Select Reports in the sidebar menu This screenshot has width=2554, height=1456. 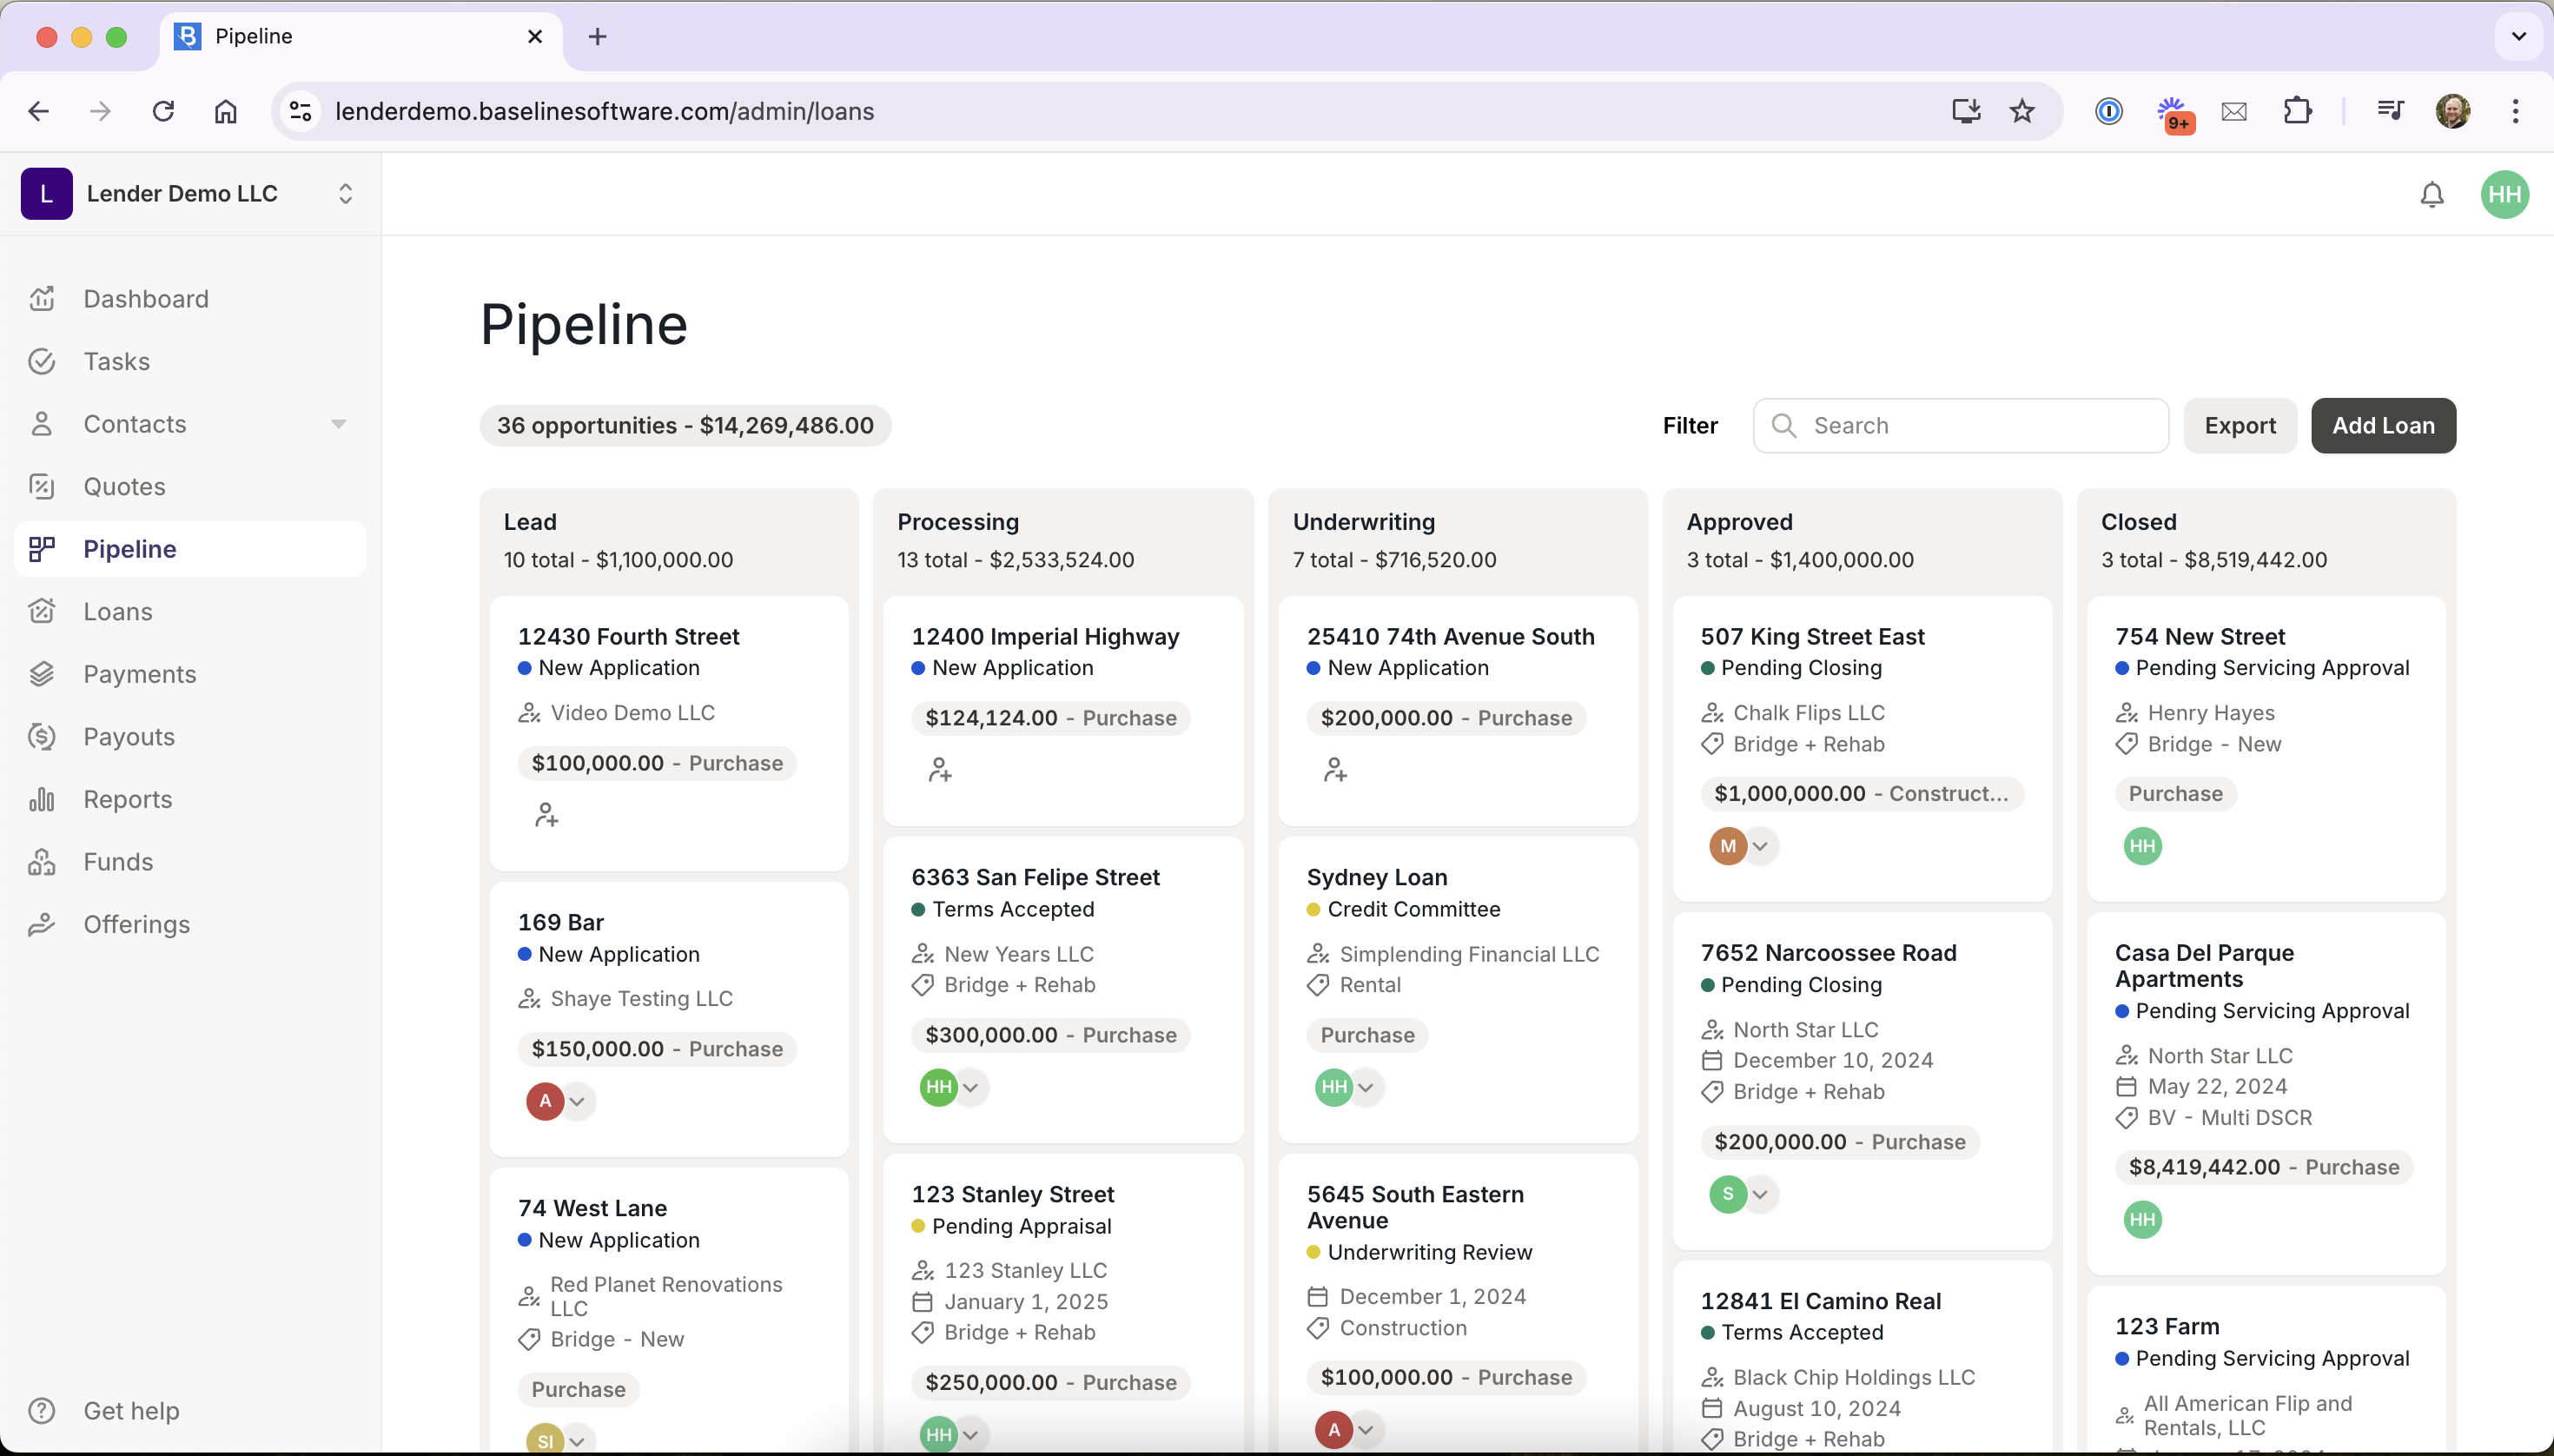click(127, 800)
